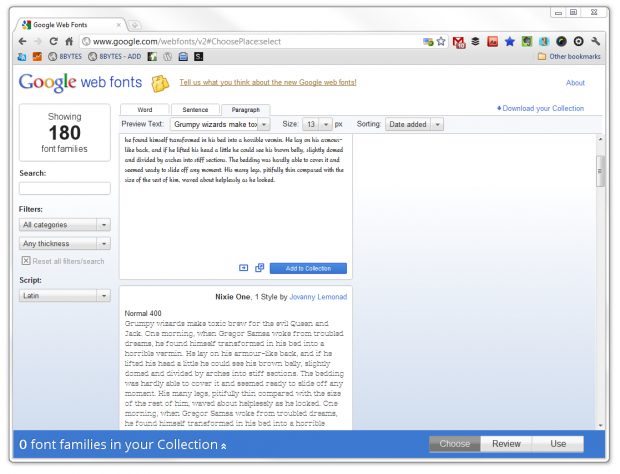Open the translate icon in address bar

(428, 42)
